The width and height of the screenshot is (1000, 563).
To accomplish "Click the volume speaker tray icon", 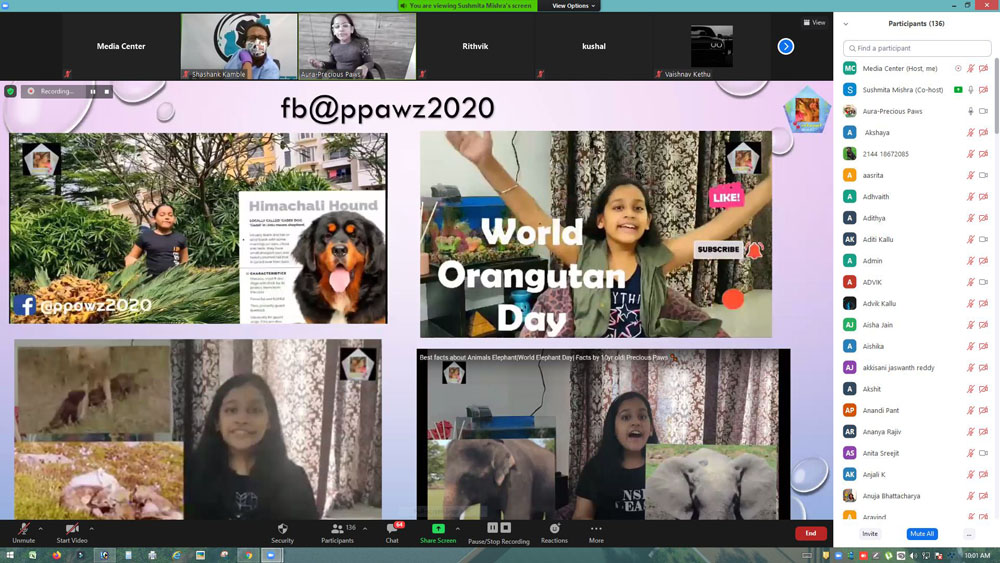I will (x=913, y=556).
